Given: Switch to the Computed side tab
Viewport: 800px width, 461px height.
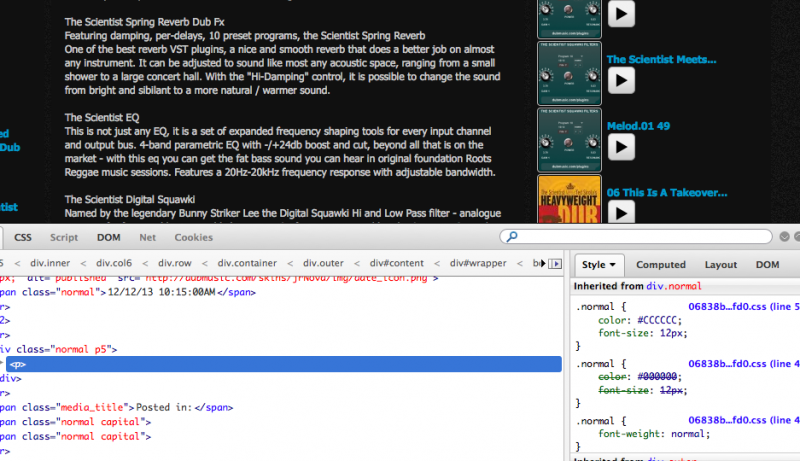Looking at the screenshot, I should click(x=660, y=265).
